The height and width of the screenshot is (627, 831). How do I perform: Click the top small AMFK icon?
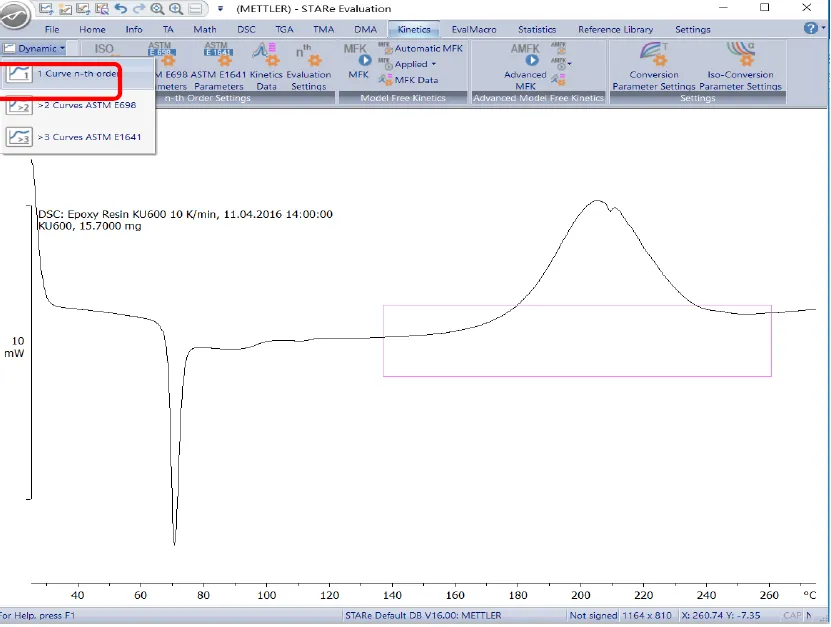tap(559, 48)
